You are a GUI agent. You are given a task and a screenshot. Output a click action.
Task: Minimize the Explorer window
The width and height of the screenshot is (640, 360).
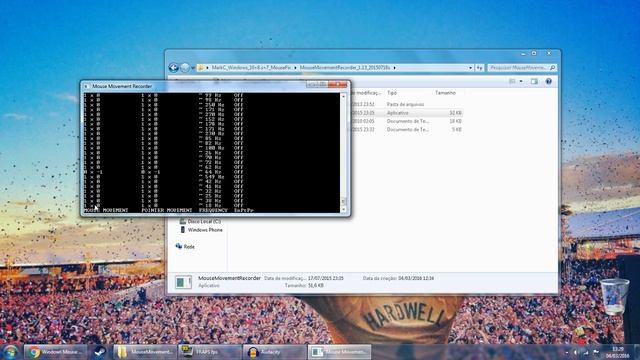523,53
